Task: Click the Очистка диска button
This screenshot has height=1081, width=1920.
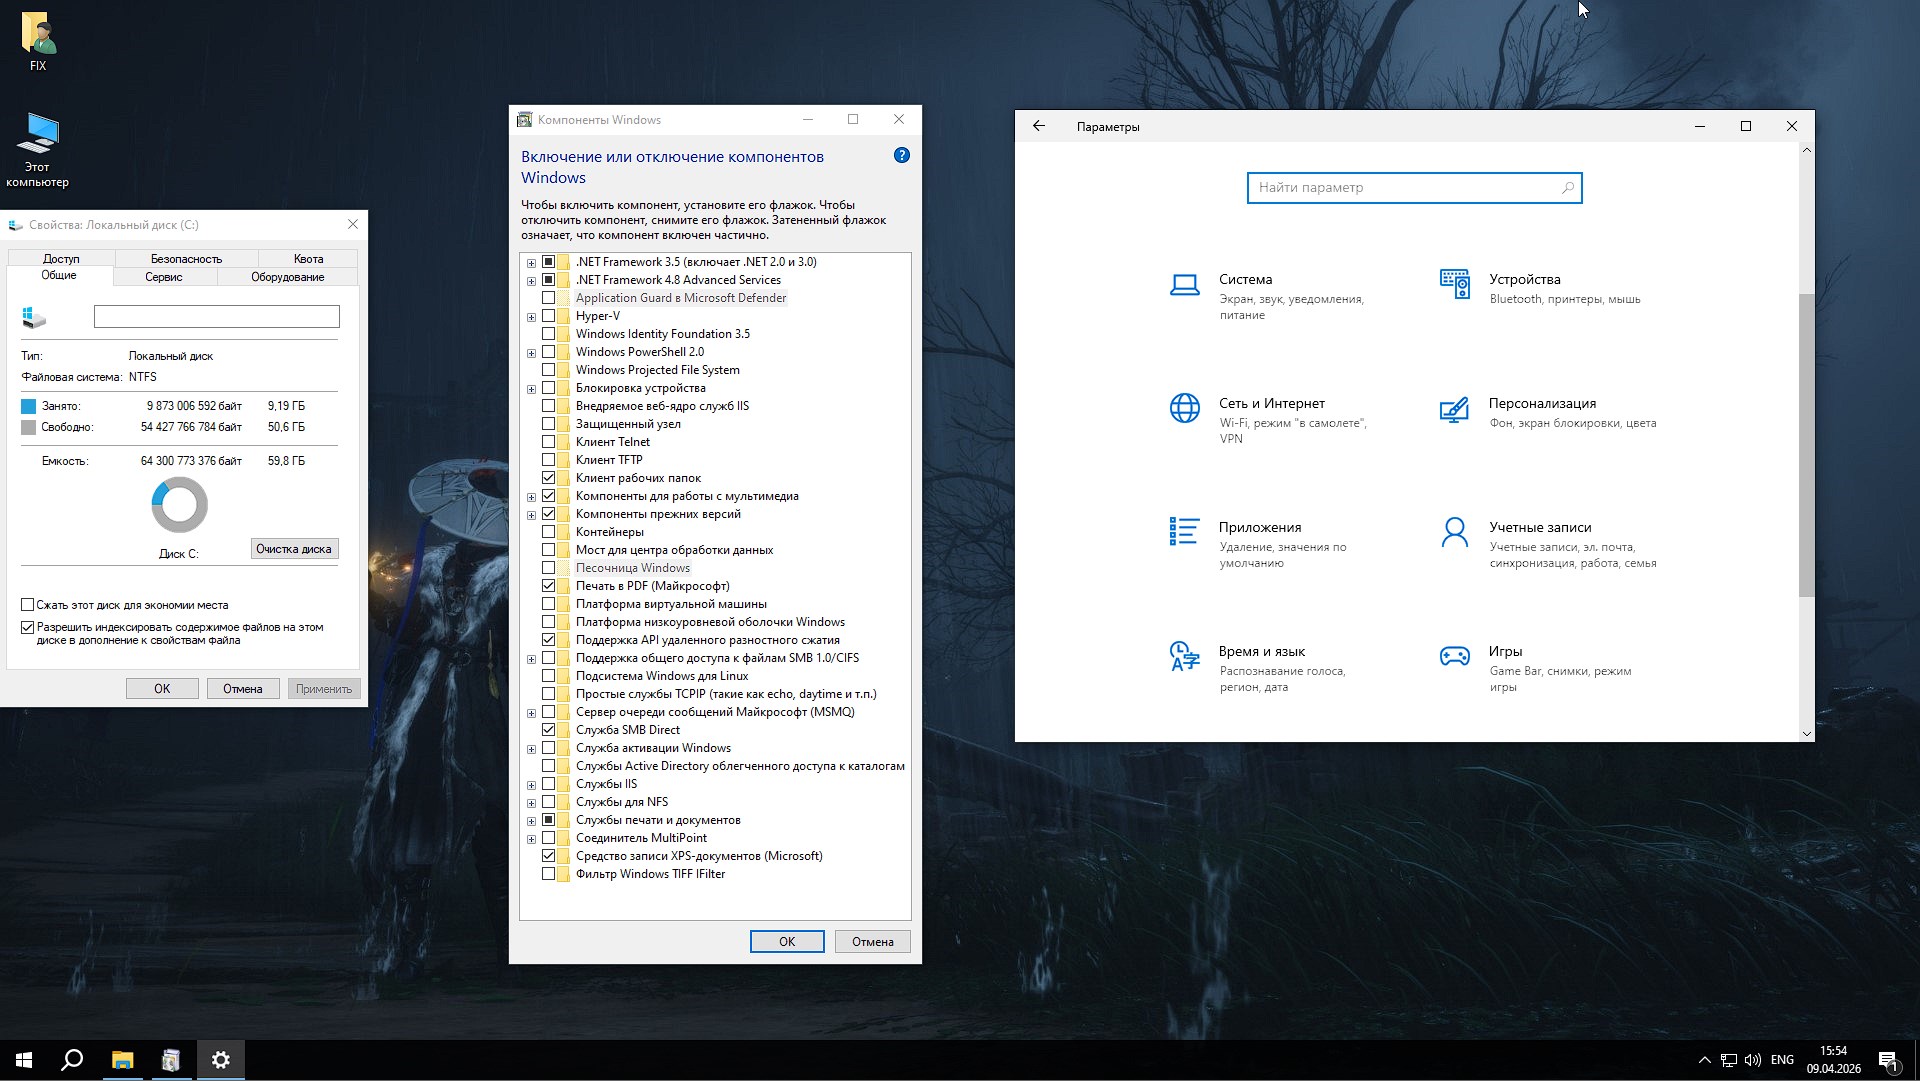Action: [x=293, y=549]
